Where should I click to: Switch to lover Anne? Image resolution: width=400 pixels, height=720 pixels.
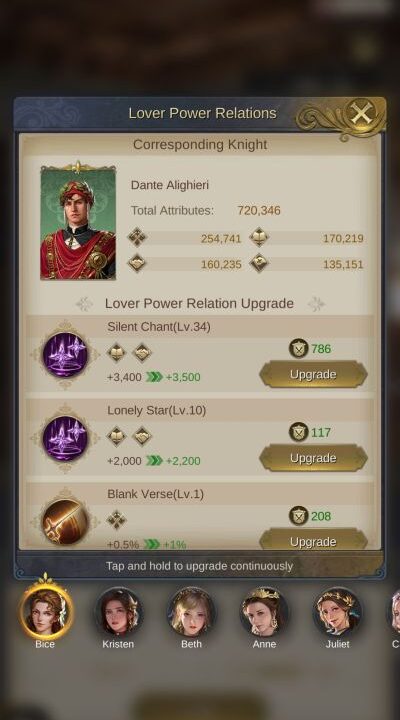pos(265,613)
